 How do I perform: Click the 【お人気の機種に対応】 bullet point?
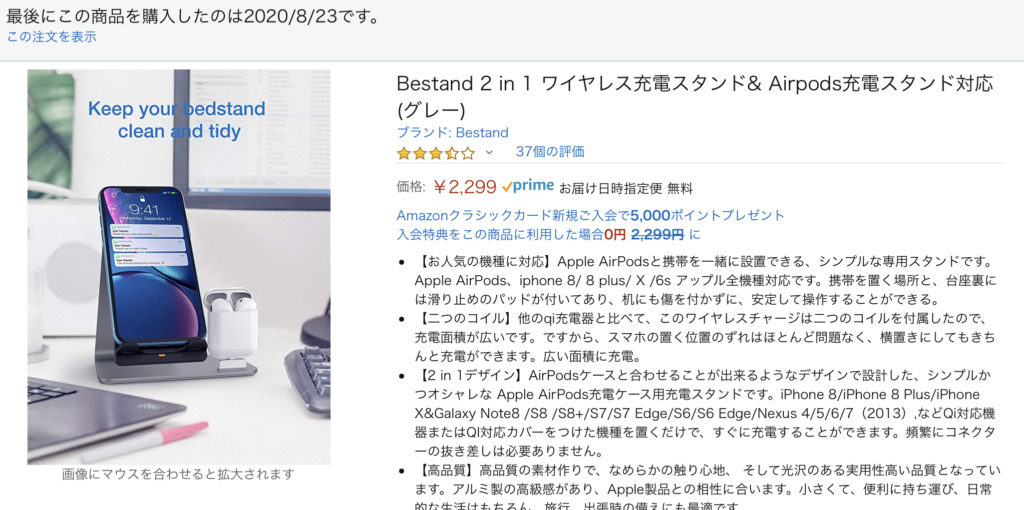pos(705,281)
